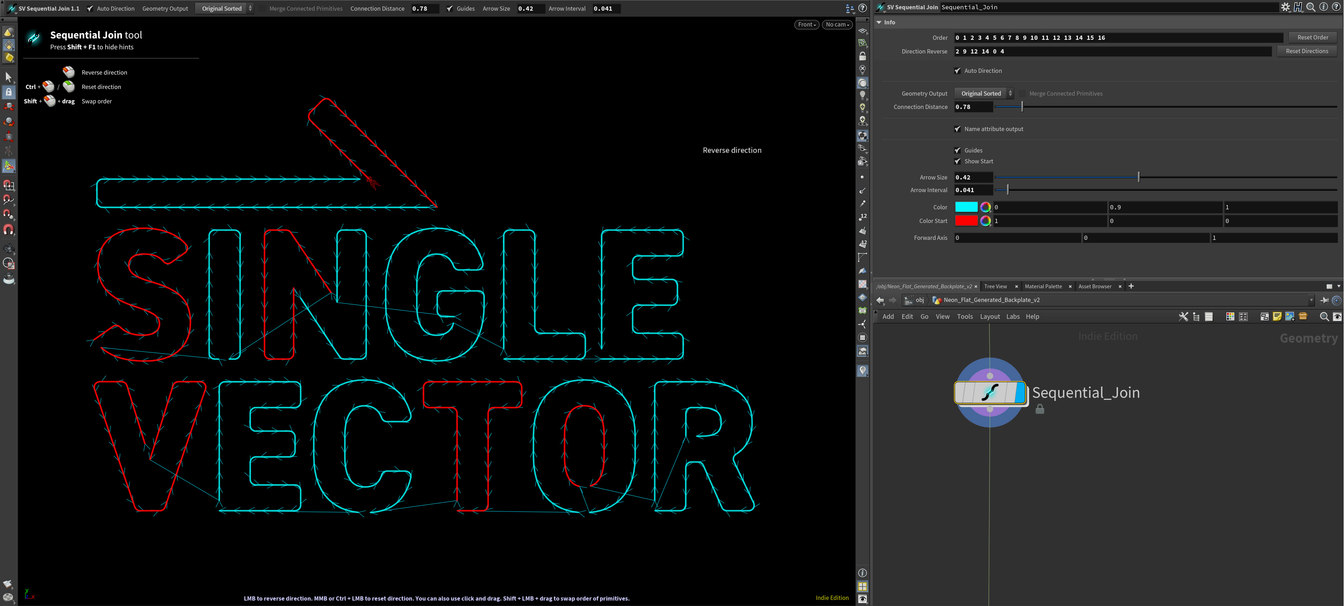Open the SV Sequential Join online help icon
1344x606 pixels.
coord(1337,7)
